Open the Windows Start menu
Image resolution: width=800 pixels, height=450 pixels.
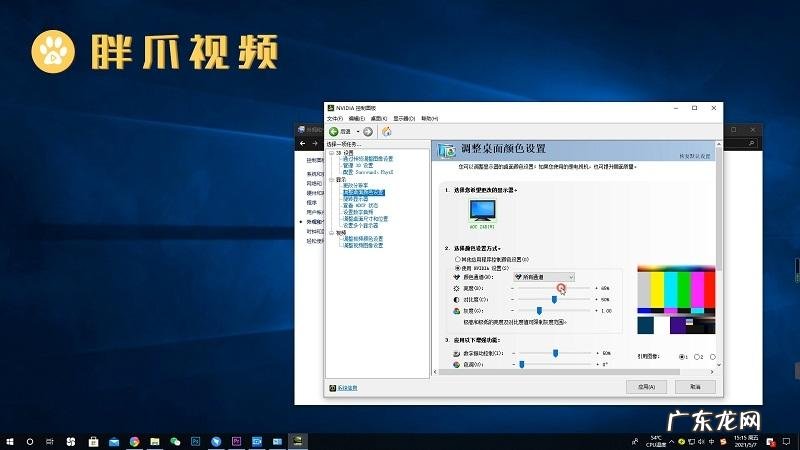(x=9, y=441)
